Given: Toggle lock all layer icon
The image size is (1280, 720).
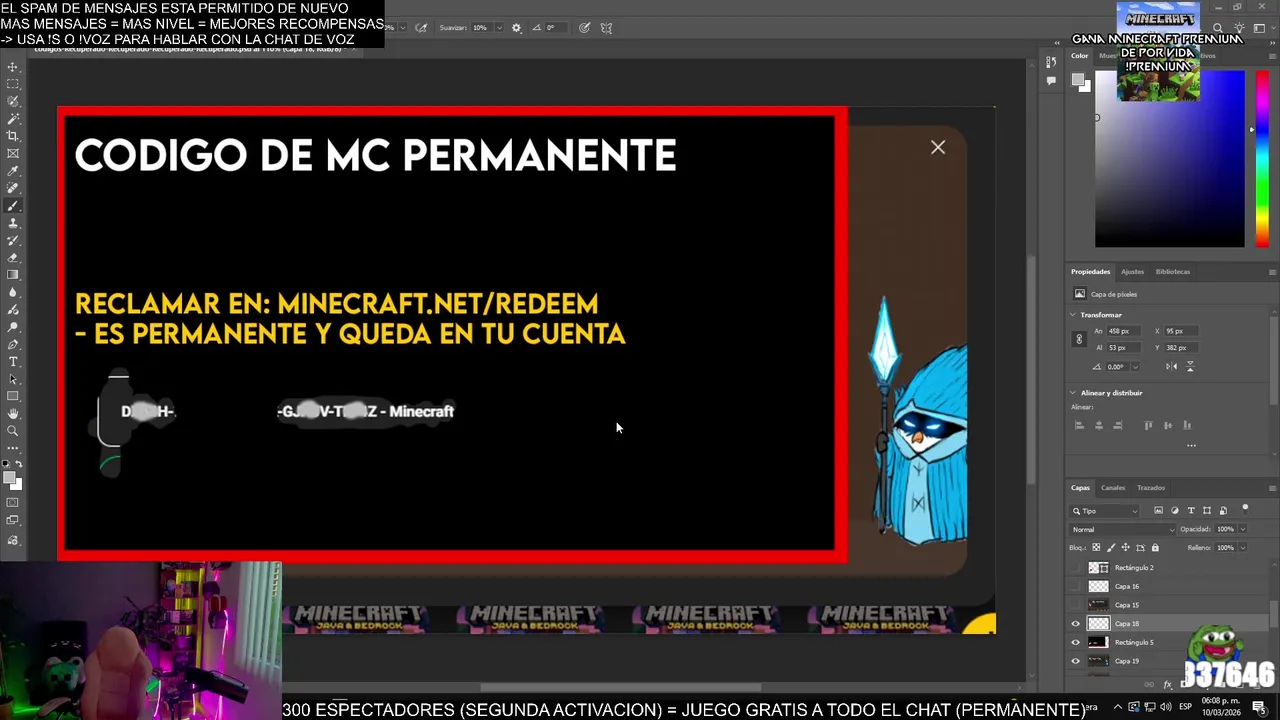Looking at the screenshot, I should (x=1155, y=548).
